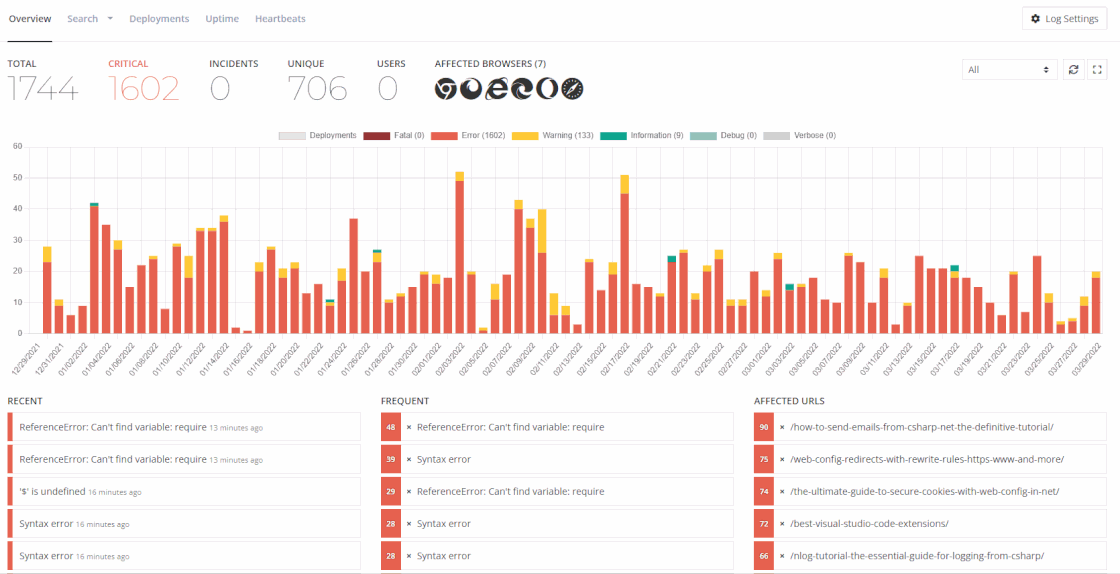Toggle the Verbose (0) legend series
This screenshot has height=574, width=1120.
pyautogui.click(x=799, y=135)
